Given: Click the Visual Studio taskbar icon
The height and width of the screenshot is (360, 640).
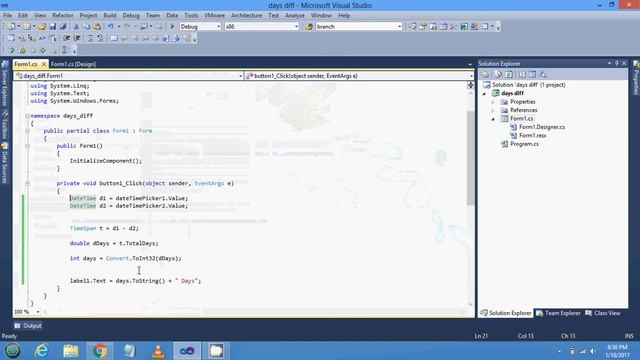Looking at the screenshot, I should pos(187,351).
